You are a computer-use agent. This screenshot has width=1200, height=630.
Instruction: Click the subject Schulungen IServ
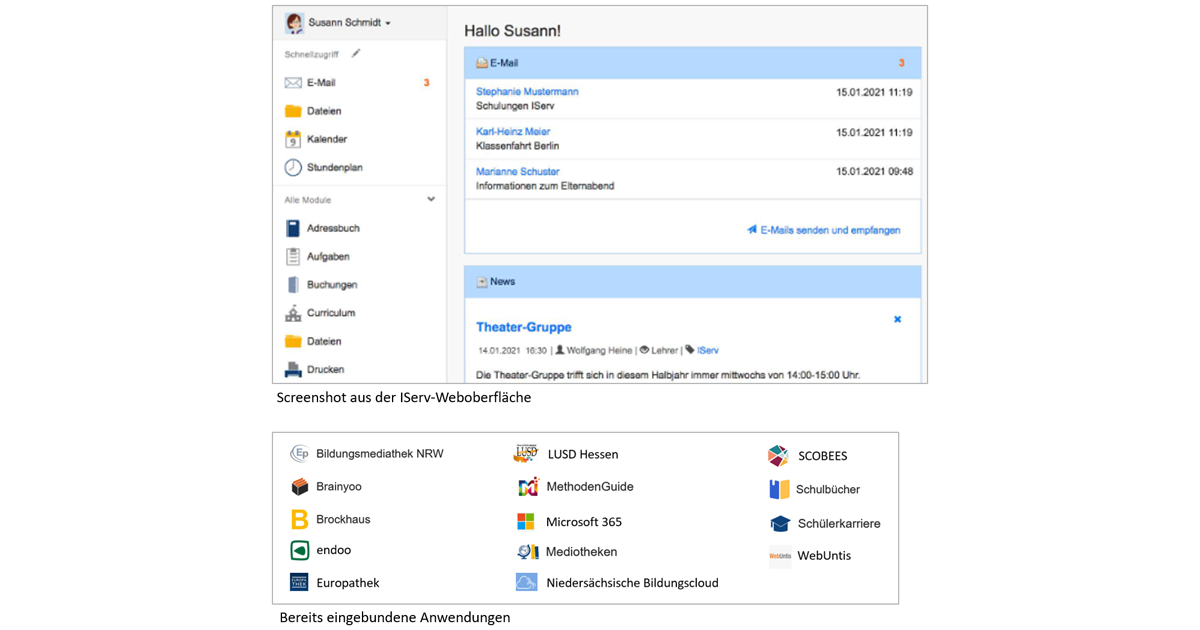(515, 106)
